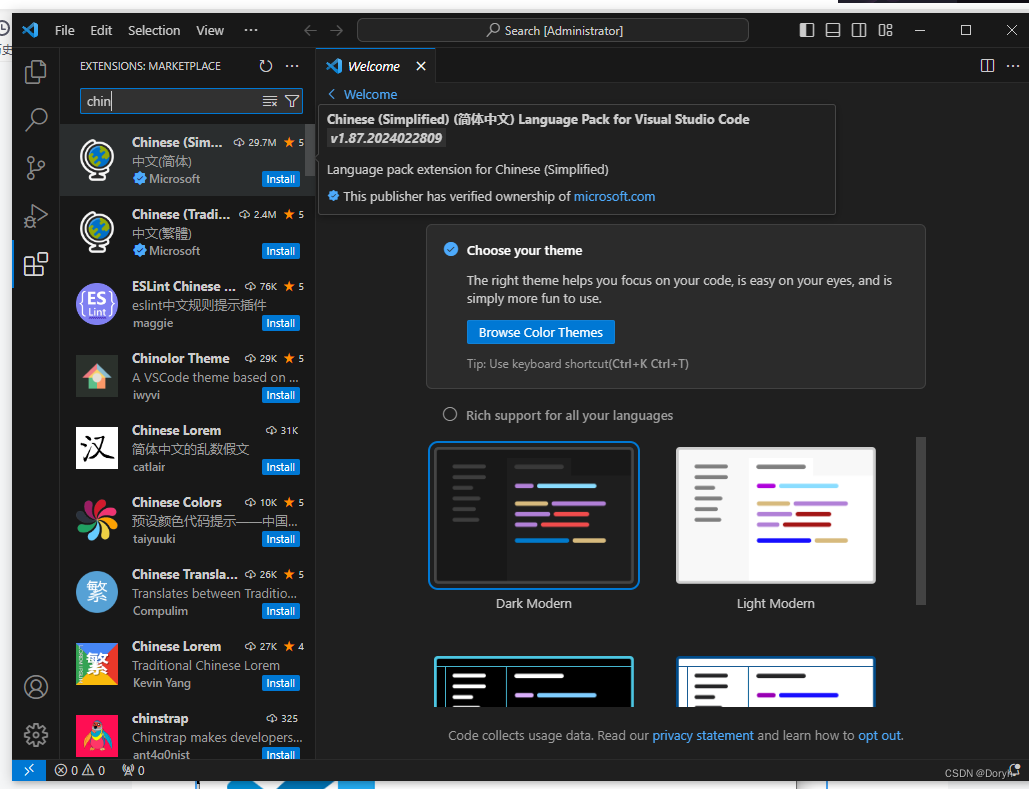
Task: Install Chinese (Traditional) language pack
Action: (280, 251)
